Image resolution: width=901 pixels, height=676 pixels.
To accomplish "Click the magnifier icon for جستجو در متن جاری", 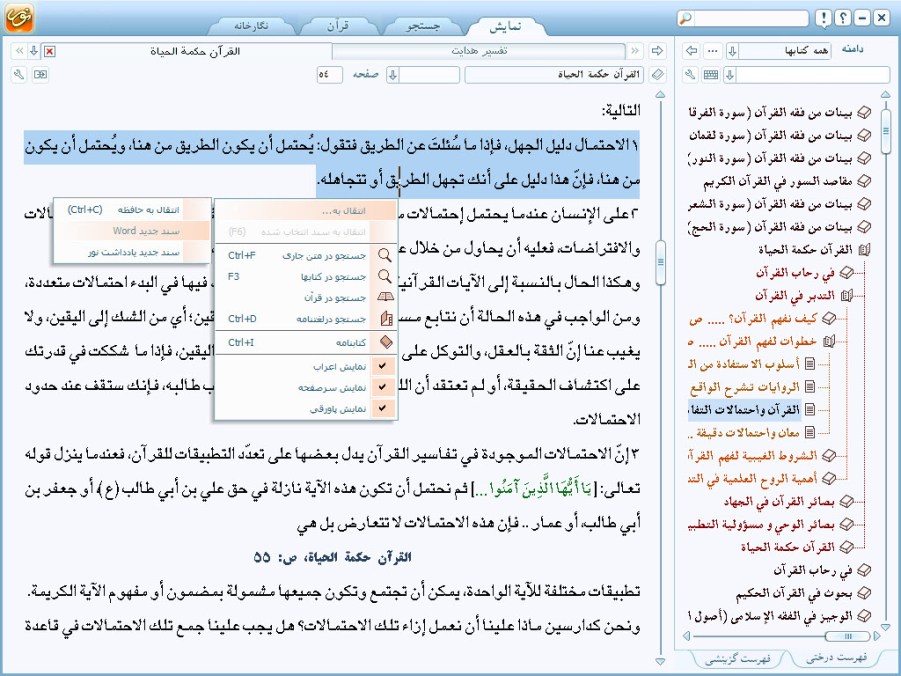I will (384, 255).
